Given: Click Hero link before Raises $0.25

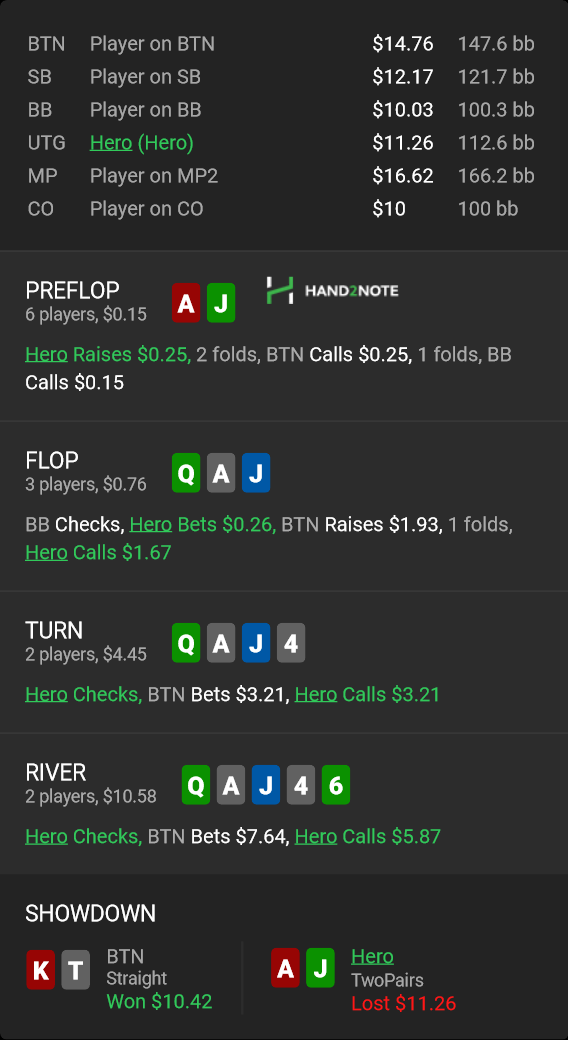Looking at the screenshot, I should (x=46, y=354).
